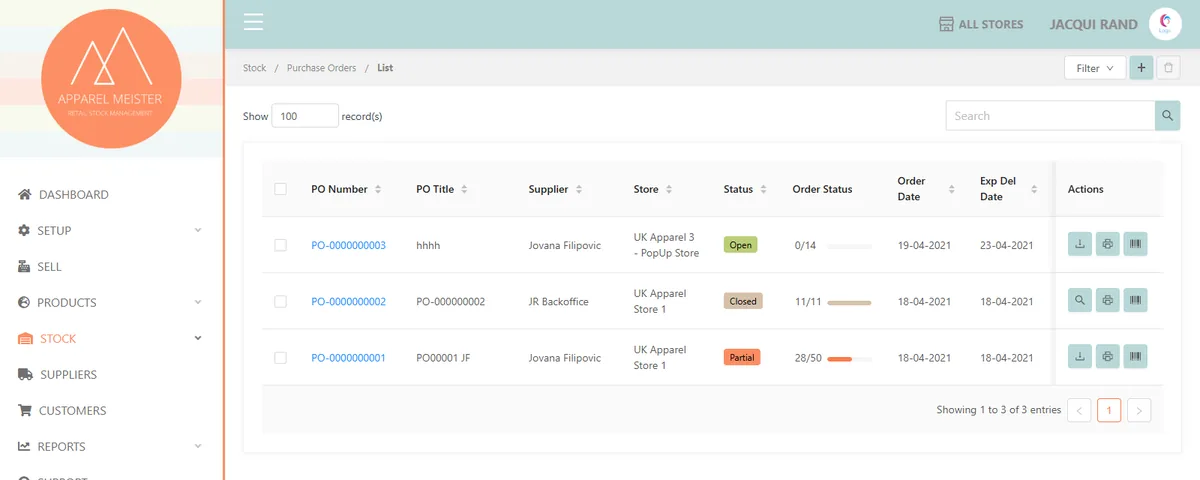Print icon for PO-0000000003
This screenshot has height=480, width=1200.
tap(1107, 245)
